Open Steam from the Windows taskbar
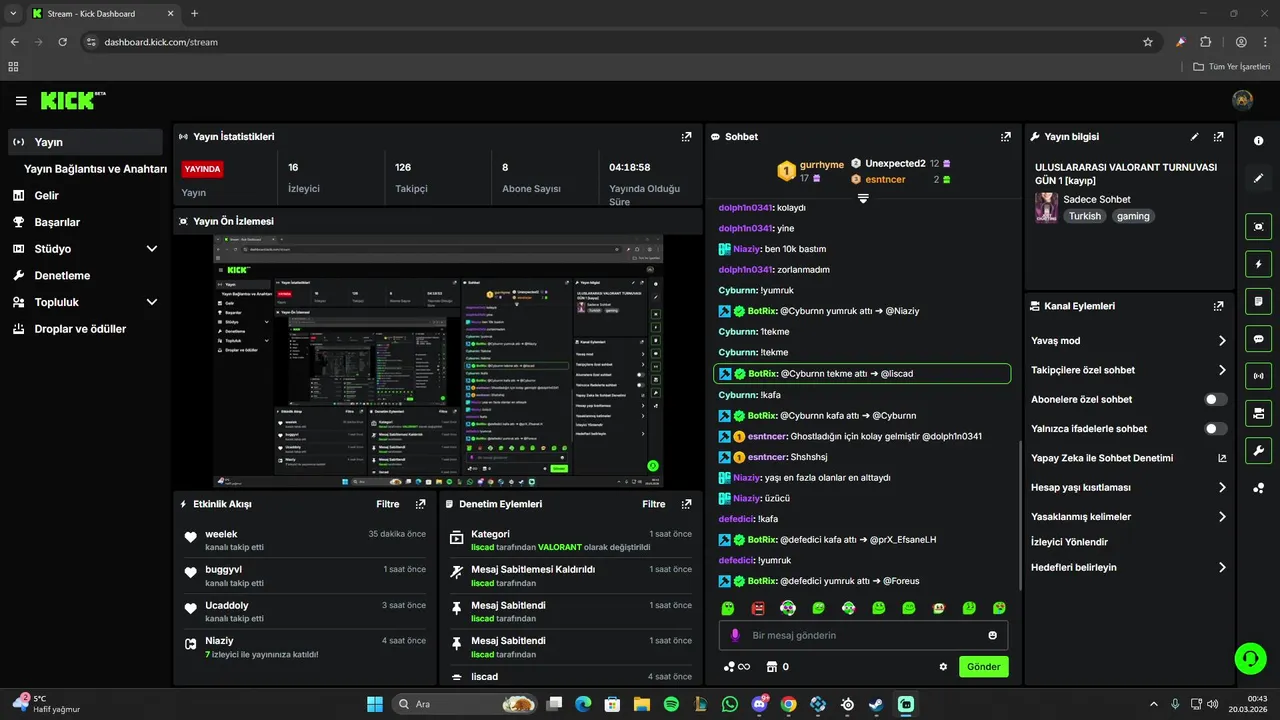The image size is (1280, 720). (877, 704)
